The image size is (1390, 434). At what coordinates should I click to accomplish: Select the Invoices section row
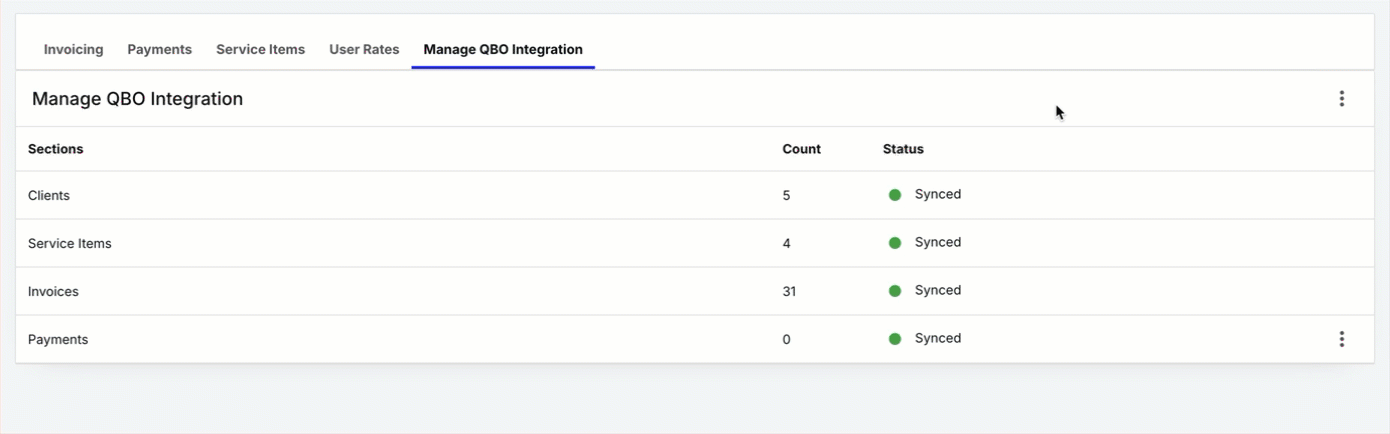click(x=53, y=292)
